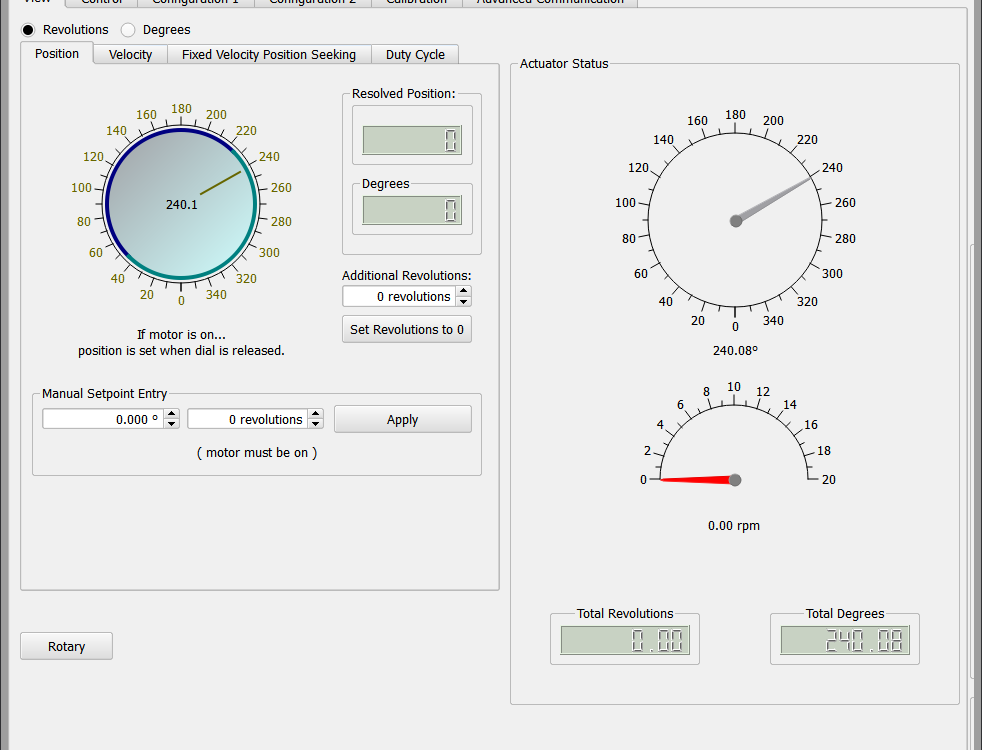Click the Additional Revolutions input field
Image resolution: width=982 pixels, height=750 pixels.
pyautogui.click(x=400, y=296)
